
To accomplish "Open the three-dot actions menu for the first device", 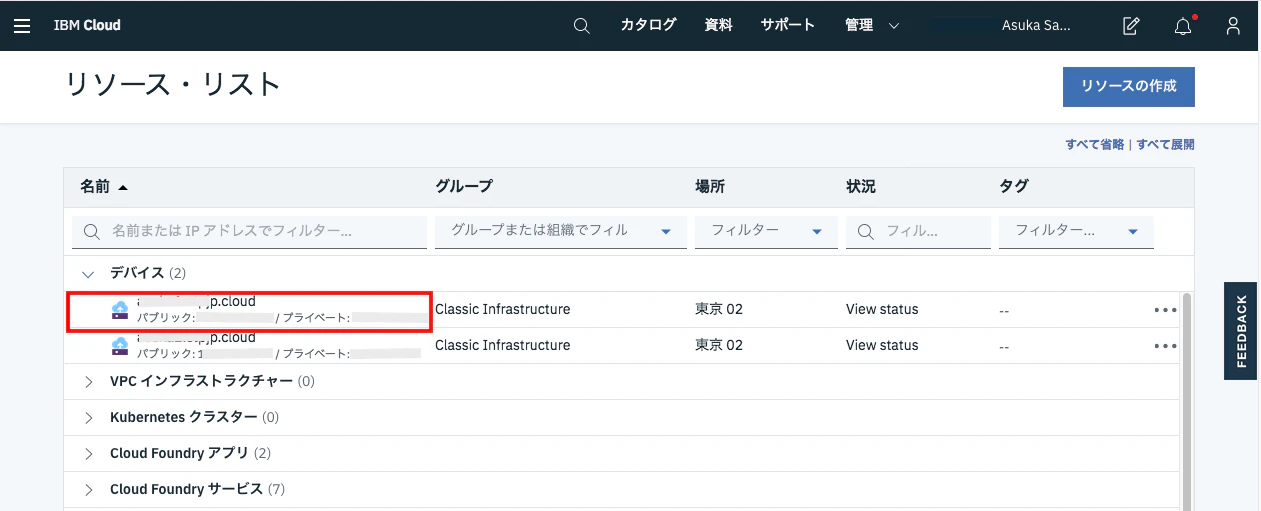I will 1165,310.
